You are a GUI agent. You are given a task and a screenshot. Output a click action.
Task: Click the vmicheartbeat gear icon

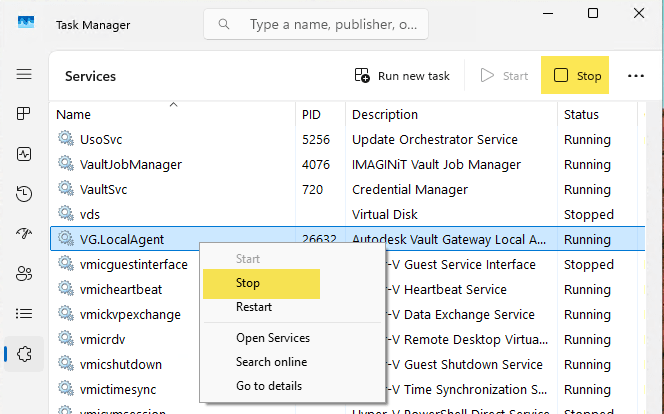click(66, 288)
